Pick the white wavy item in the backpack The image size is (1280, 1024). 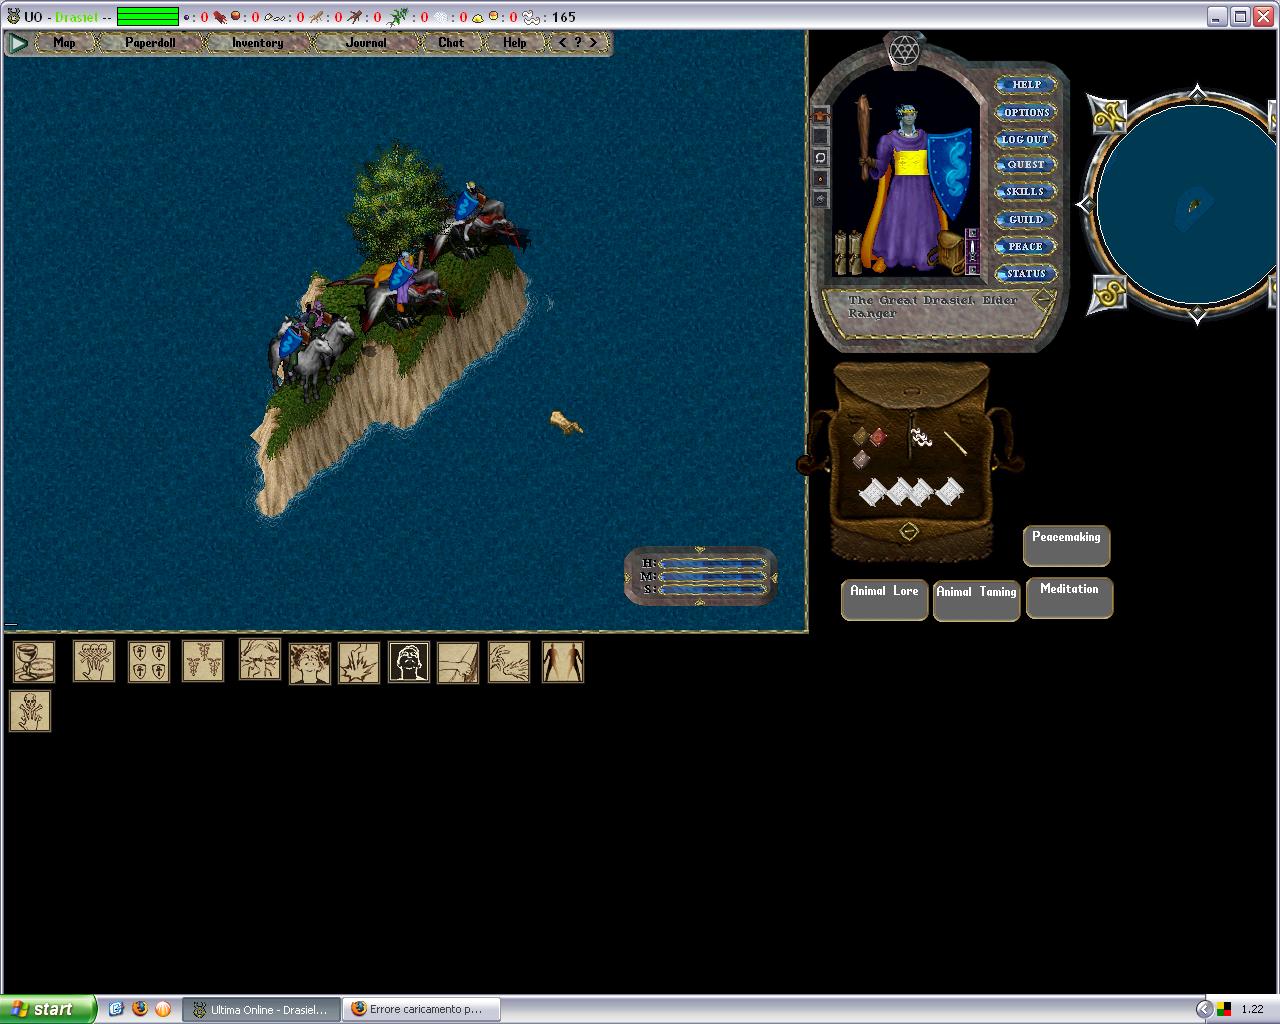point(921,437)
